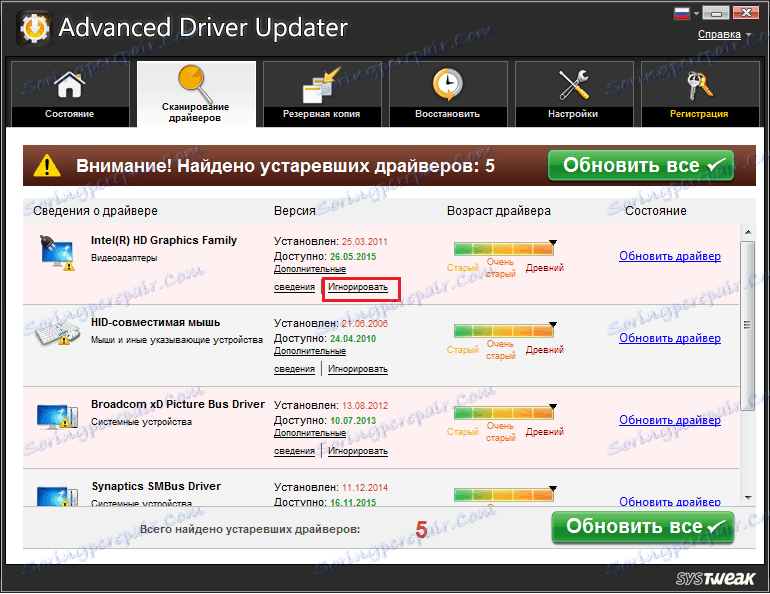
Task: Click the red count 5 in footer
Action: [421, 529]
